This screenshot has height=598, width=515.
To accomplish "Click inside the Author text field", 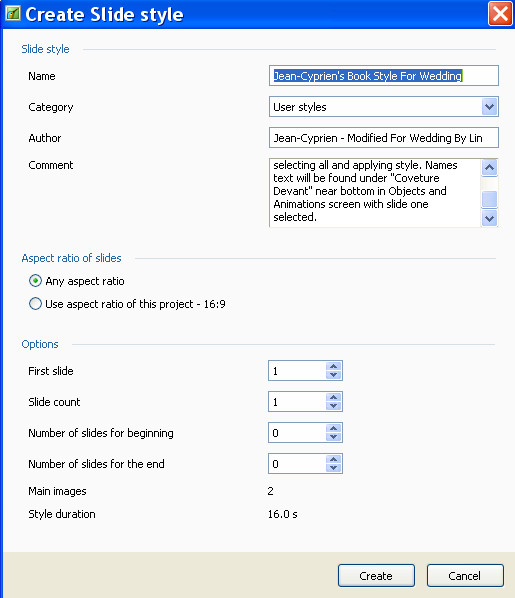I will (x=383, y=138).
